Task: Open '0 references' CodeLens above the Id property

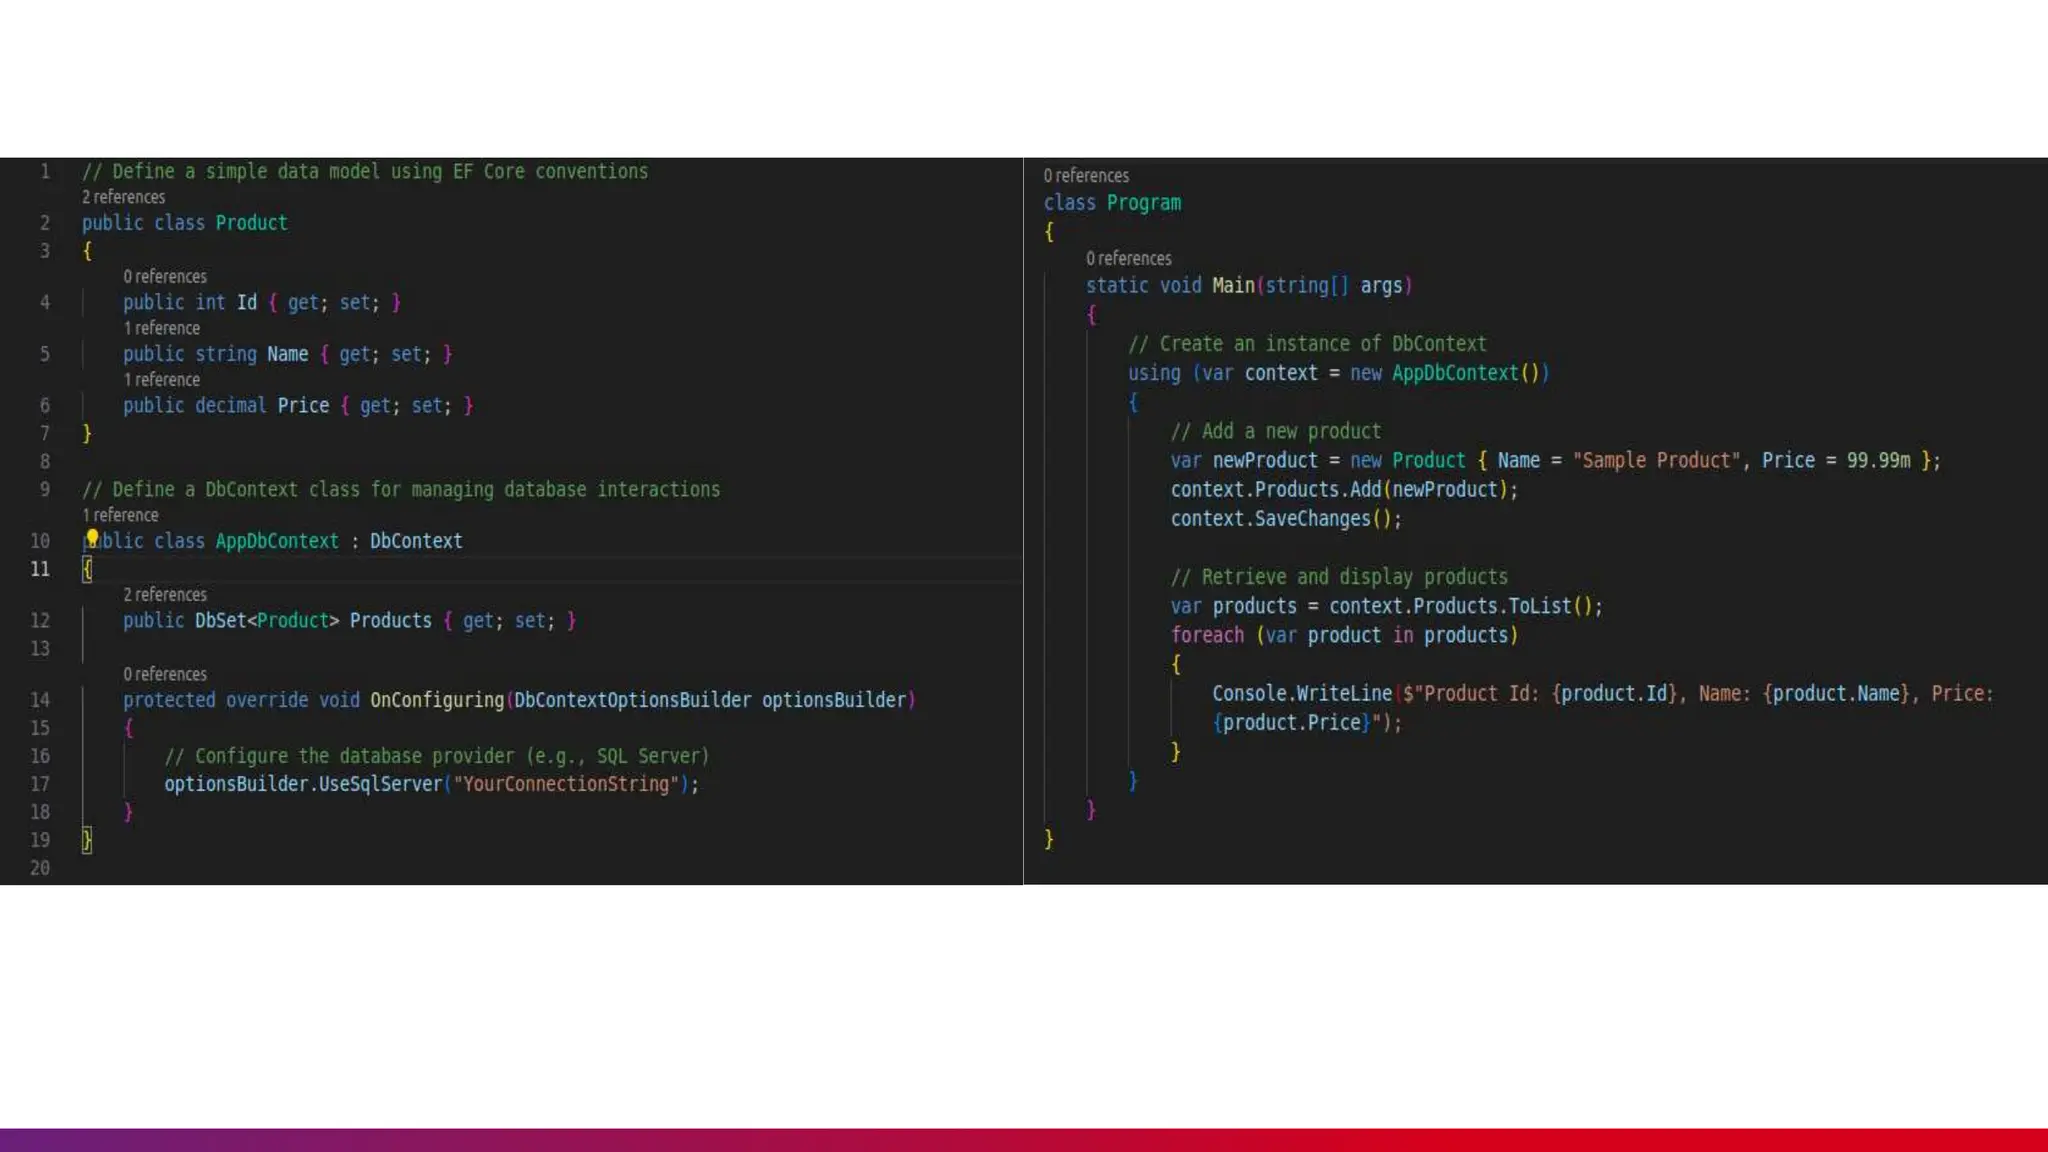Action: 165,276
